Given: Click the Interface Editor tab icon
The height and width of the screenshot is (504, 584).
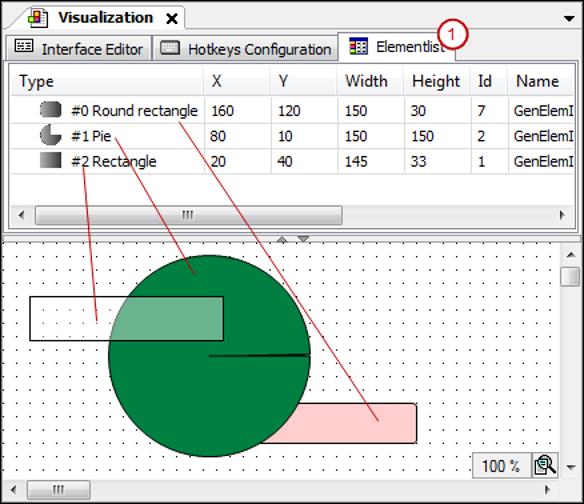Looking at the screenshot, I should pos(24,46).
